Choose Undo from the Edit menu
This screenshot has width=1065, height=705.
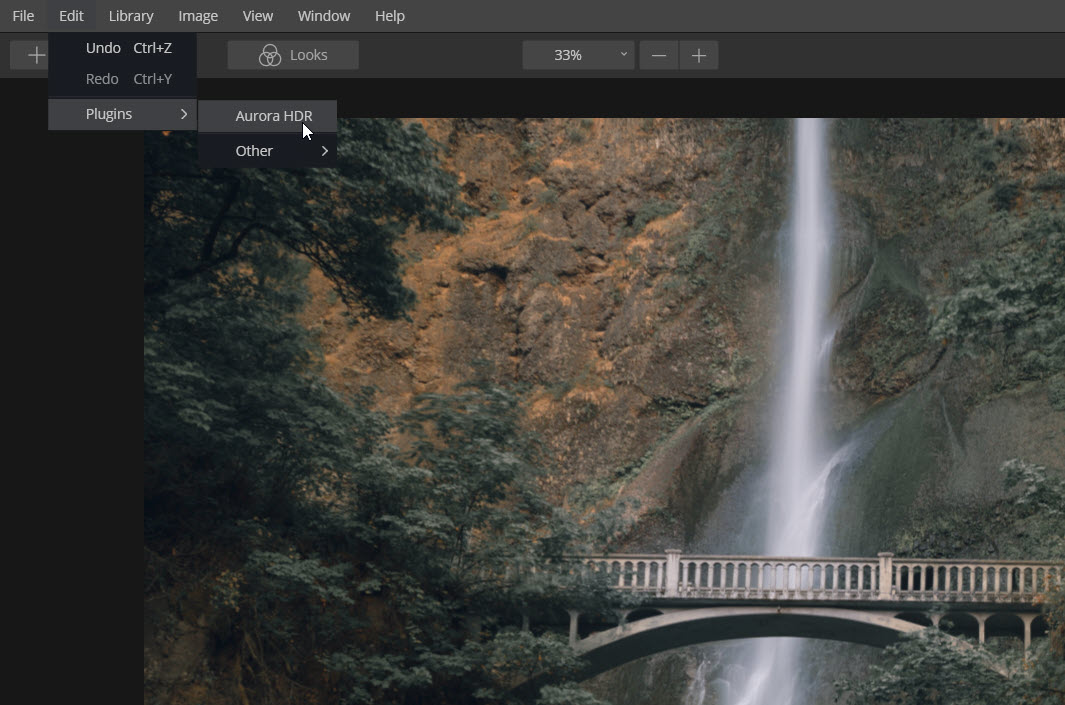click(x=123, y=48)
